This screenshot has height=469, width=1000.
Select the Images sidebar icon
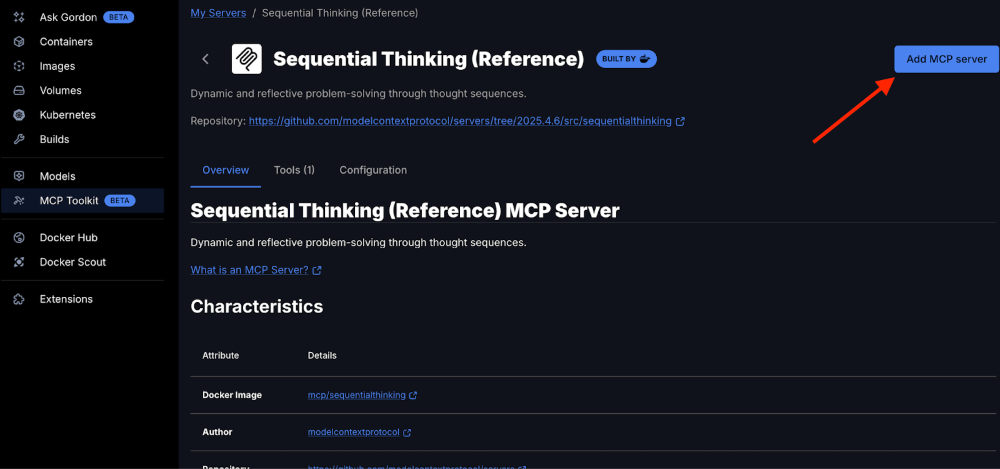[x=18, y=66]
